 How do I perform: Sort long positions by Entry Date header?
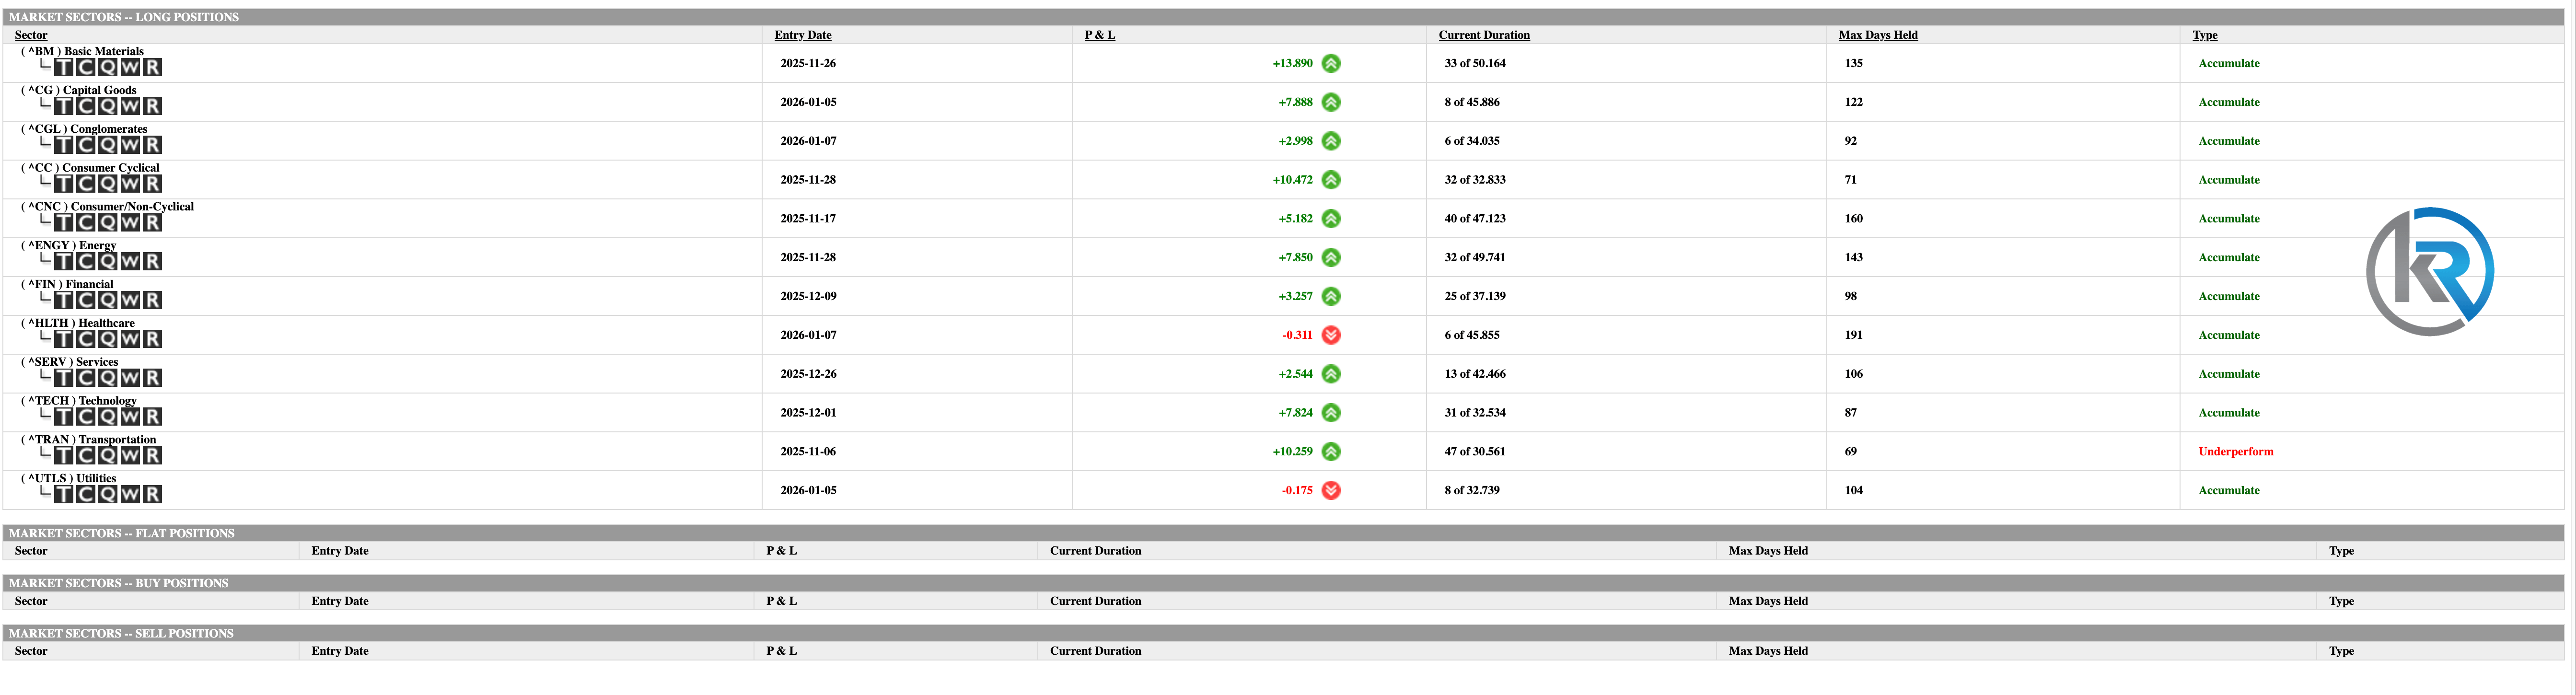pyautogui.click(x=803, y=35)
